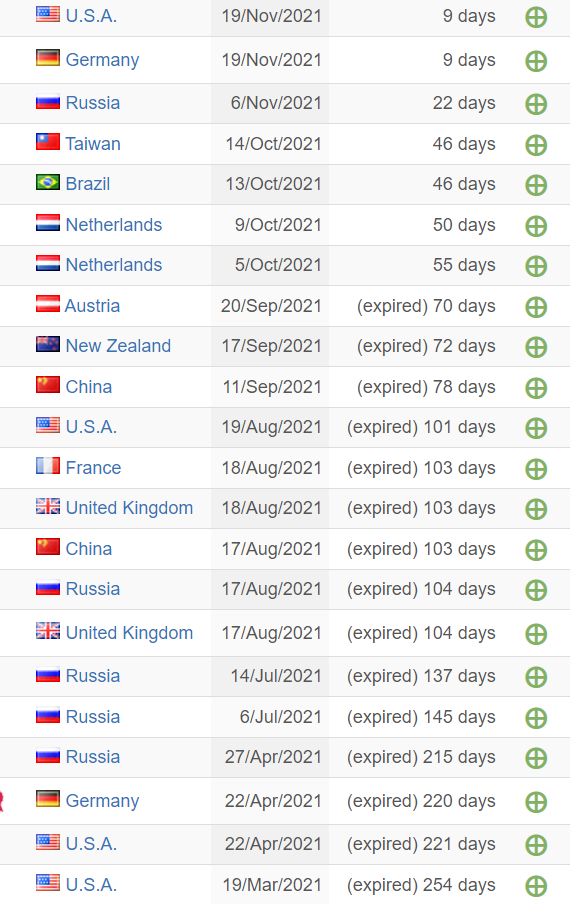Screen dimensions: 570x904
Task: Click plus icon on New Zealand row
Action: coord(536,347)
